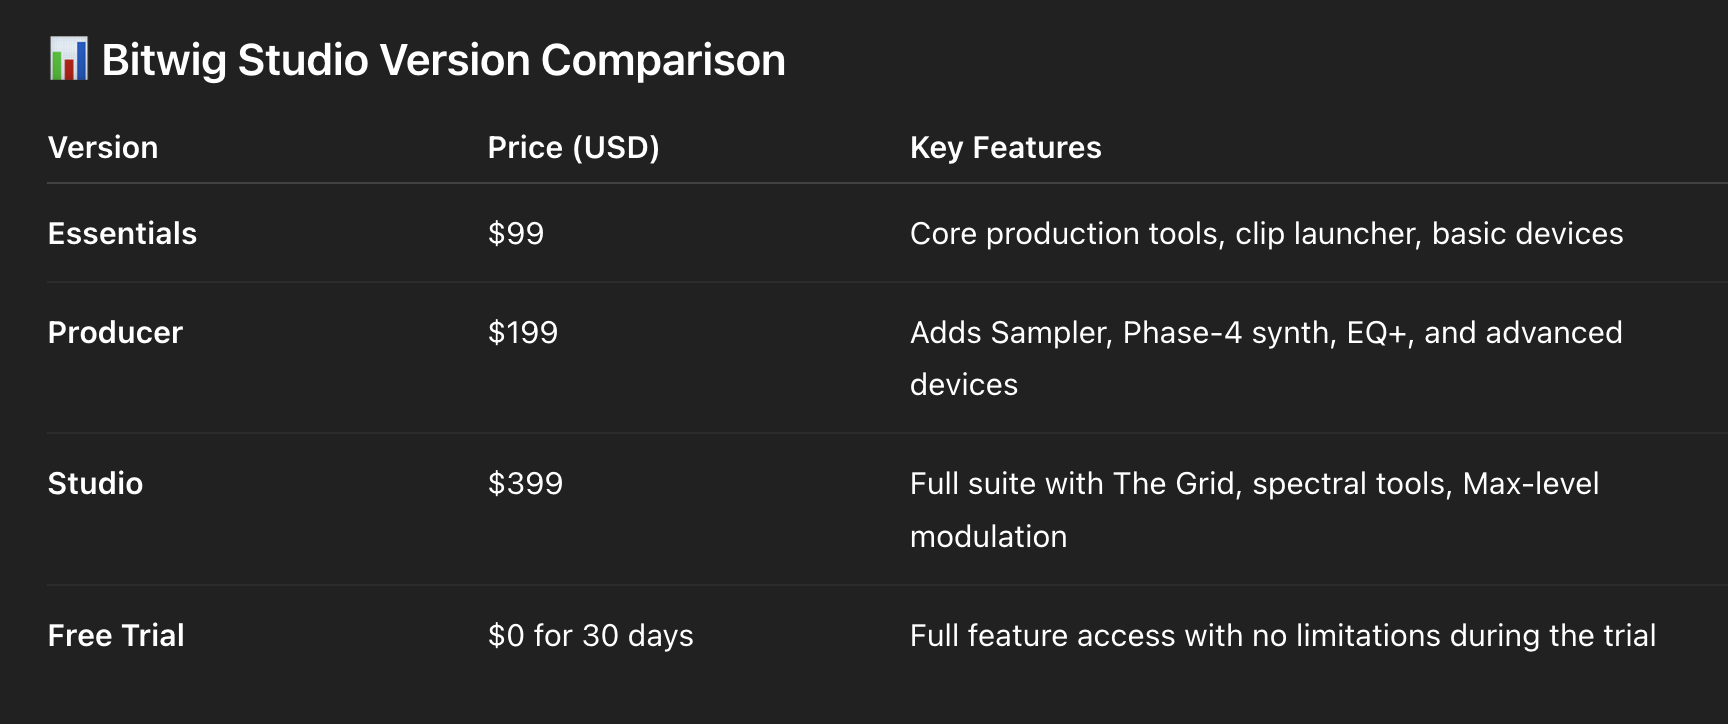This screenshot has height=724, width=1728.
Task: Click the Key Features column header
Action: [1005, 148]
